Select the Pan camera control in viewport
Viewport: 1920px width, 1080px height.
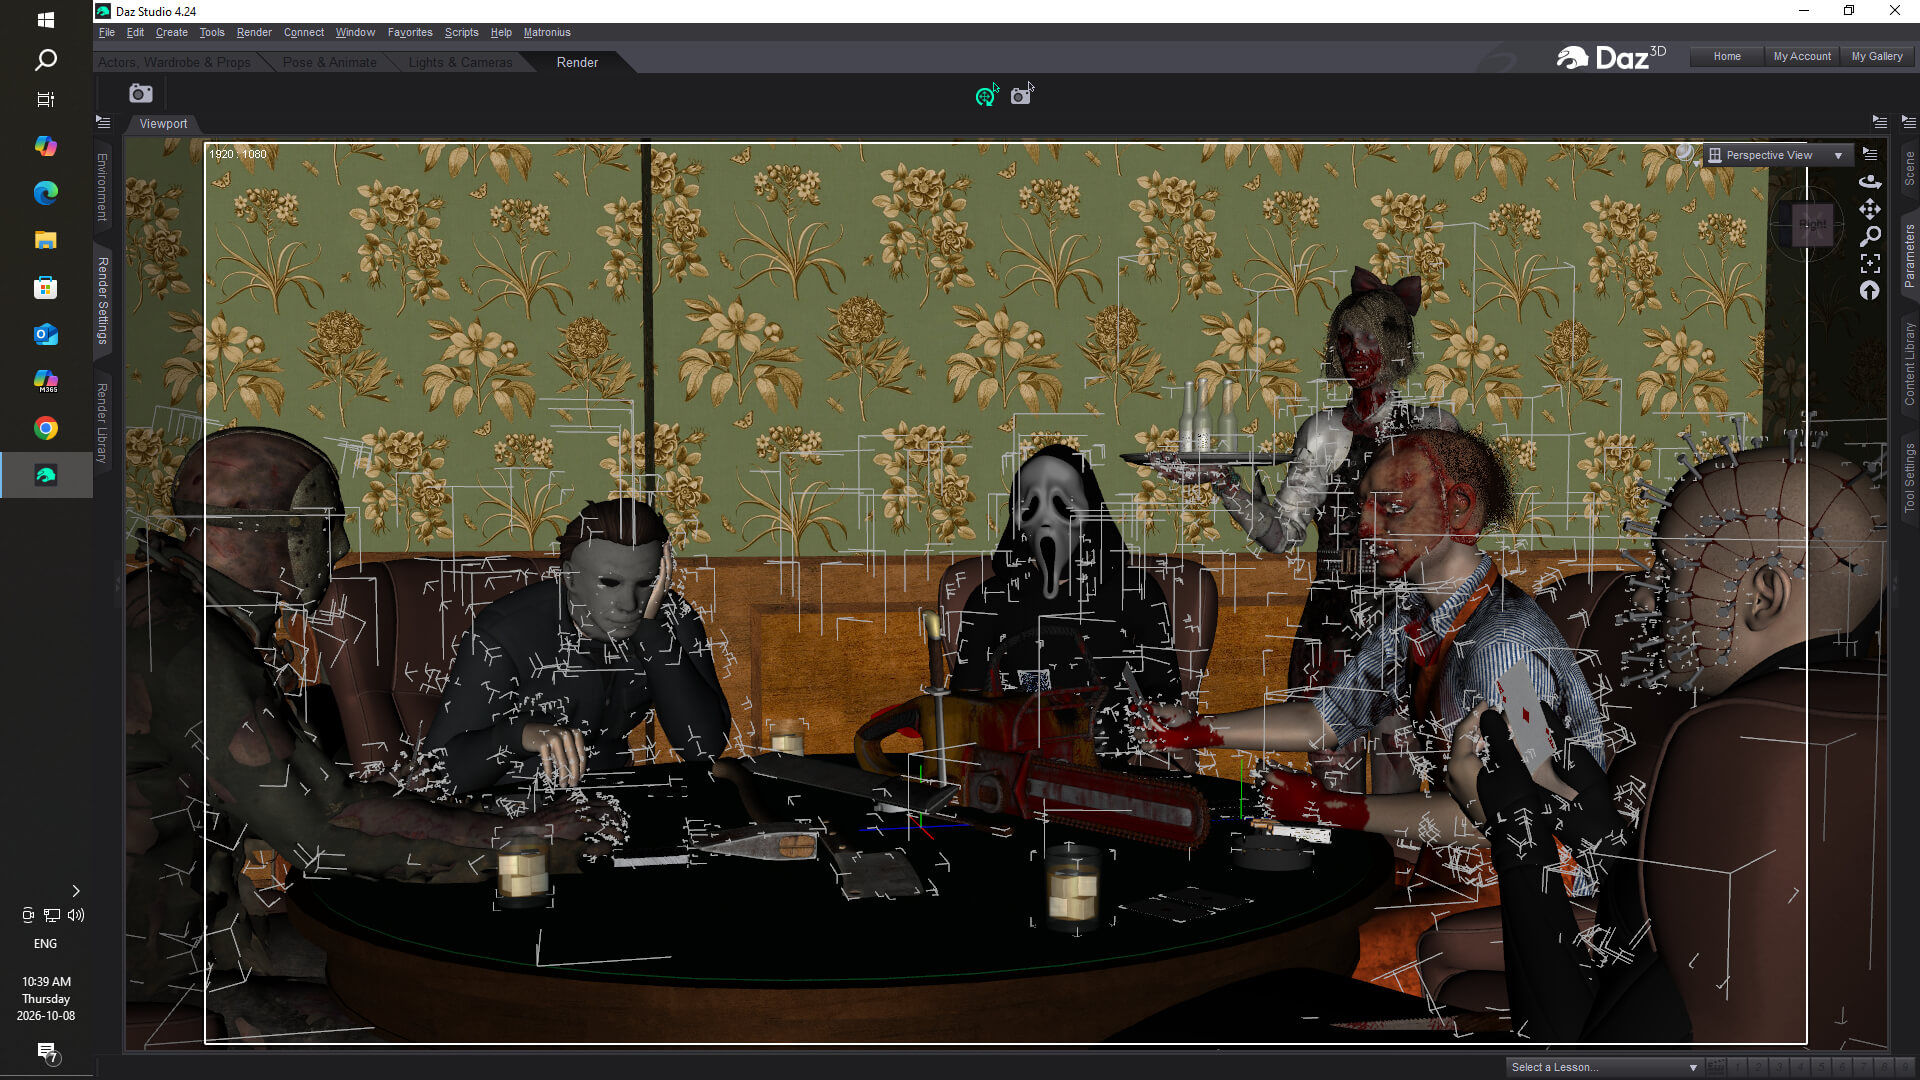coord(1870,208)
